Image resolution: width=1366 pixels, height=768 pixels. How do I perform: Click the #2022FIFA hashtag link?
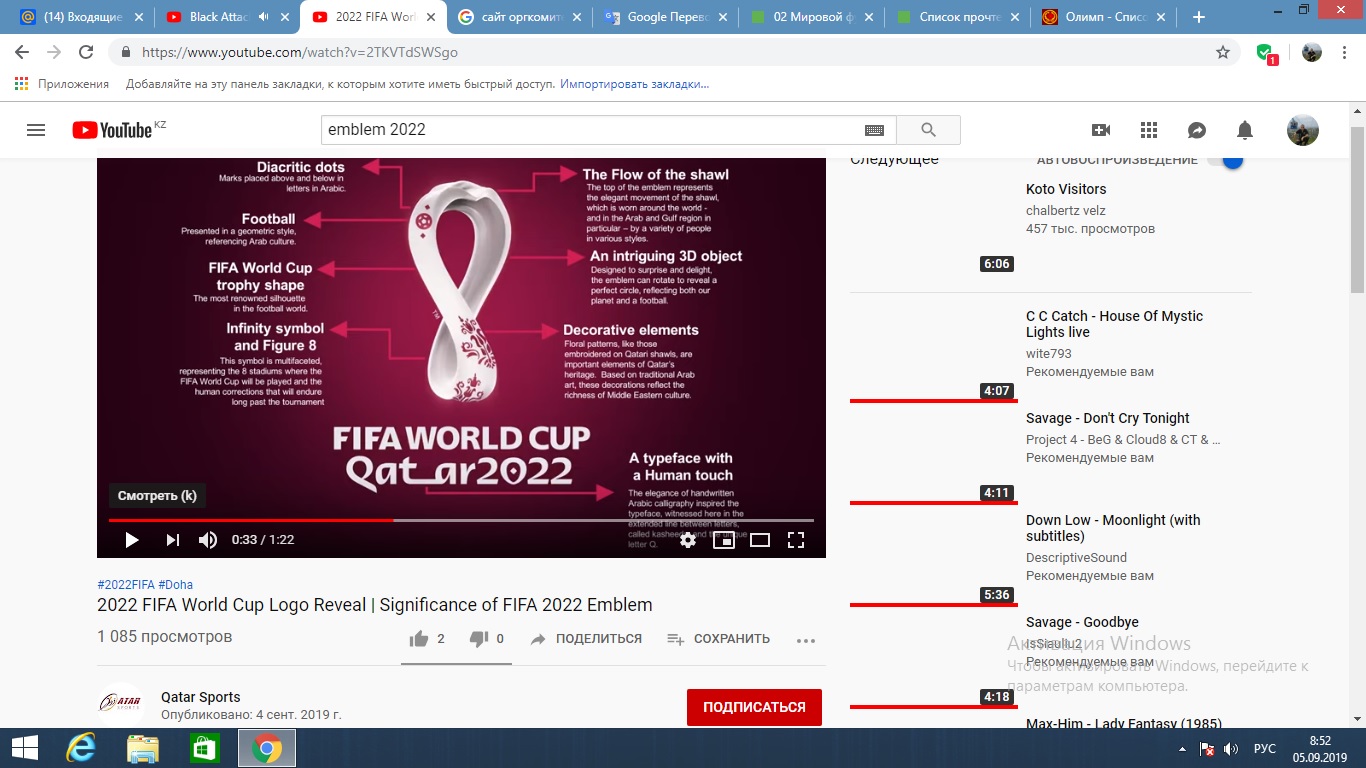126,584
